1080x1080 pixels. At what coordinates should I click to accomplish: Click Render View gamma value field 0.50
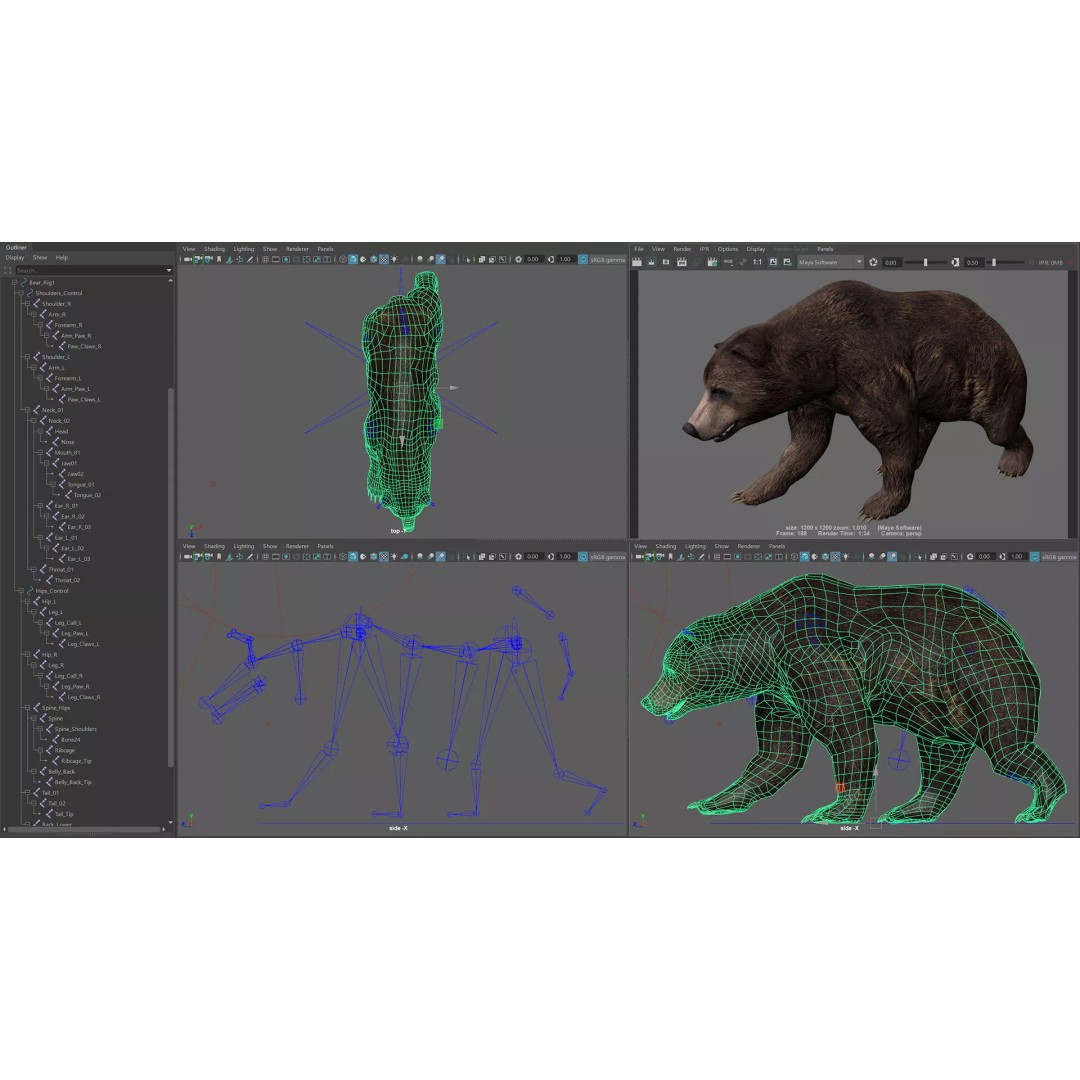pyautogui.click(x=973, y=262)
